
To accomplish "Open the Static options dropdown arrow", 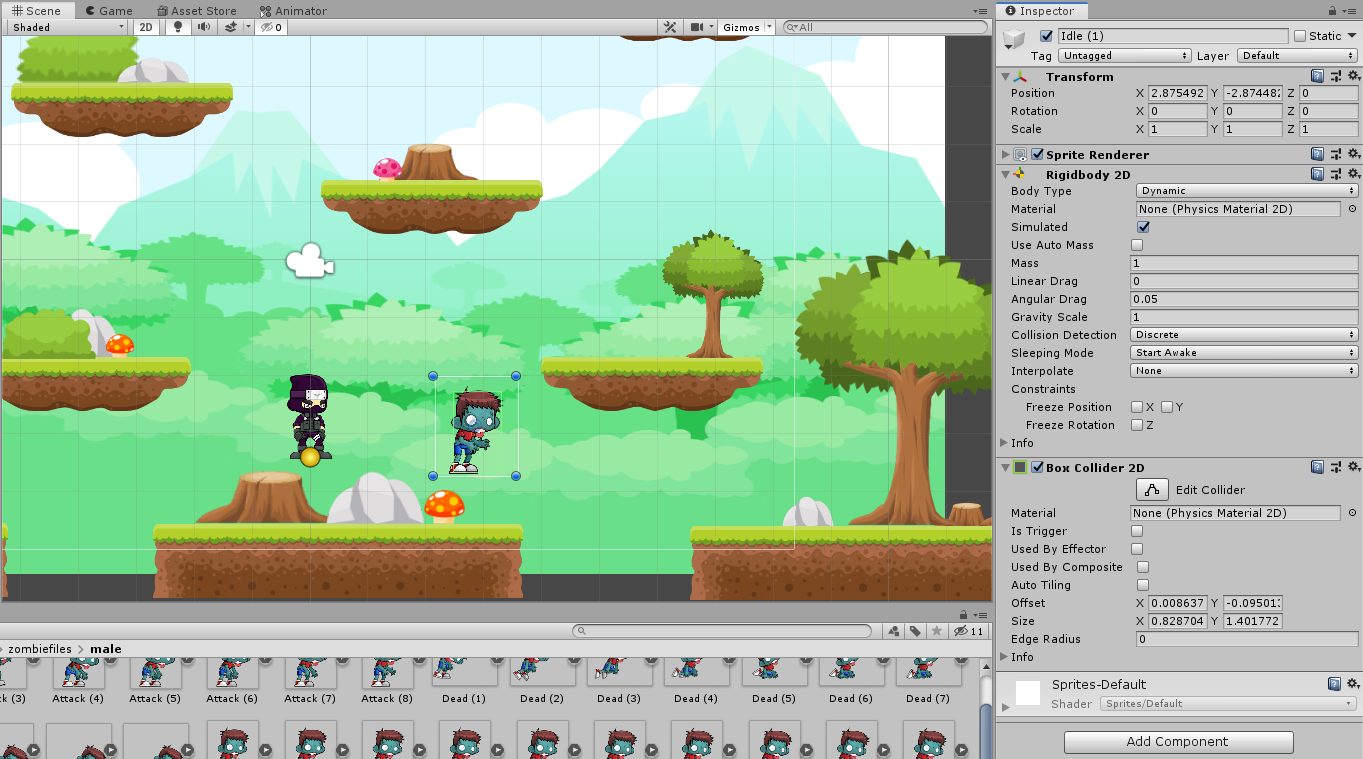I will (1352, 36).
